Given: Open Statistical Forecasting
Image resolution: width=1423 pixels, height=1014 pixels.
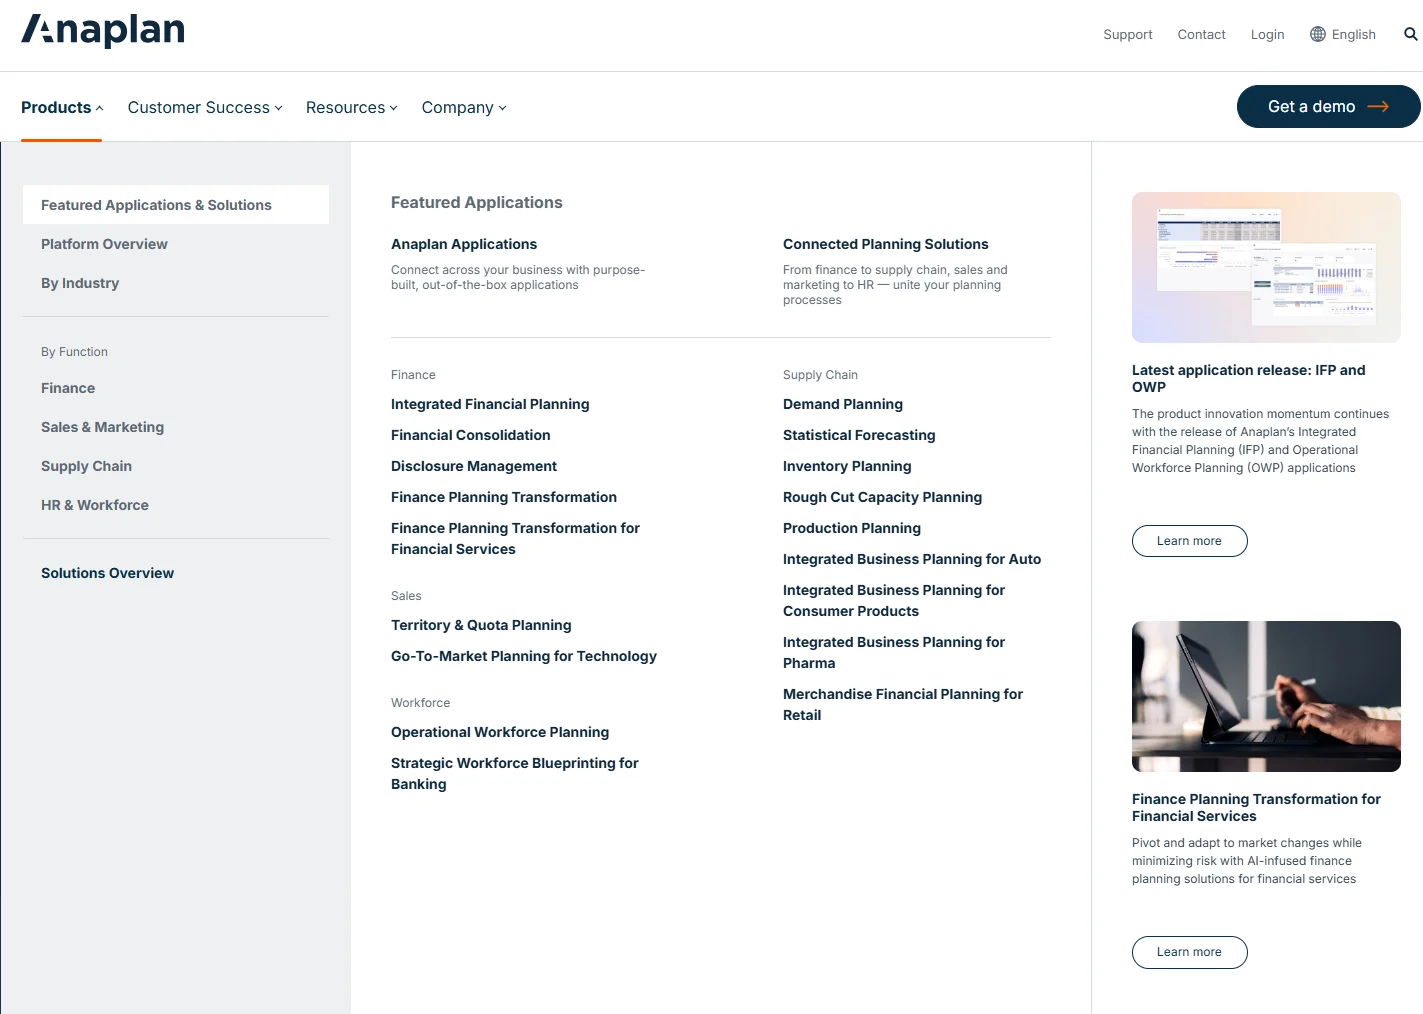Looking at the screenshot, I should (x=859, y=435).
